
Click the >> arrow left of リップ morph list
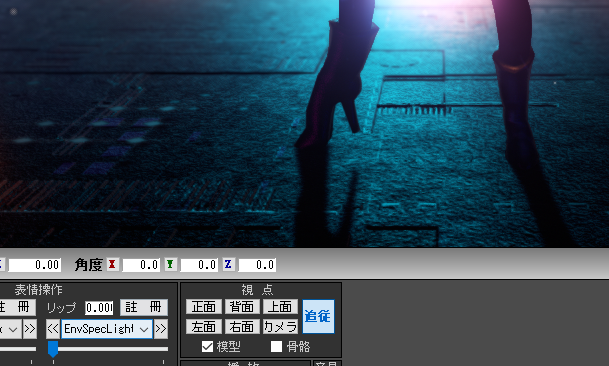click(x=30, y=329)
